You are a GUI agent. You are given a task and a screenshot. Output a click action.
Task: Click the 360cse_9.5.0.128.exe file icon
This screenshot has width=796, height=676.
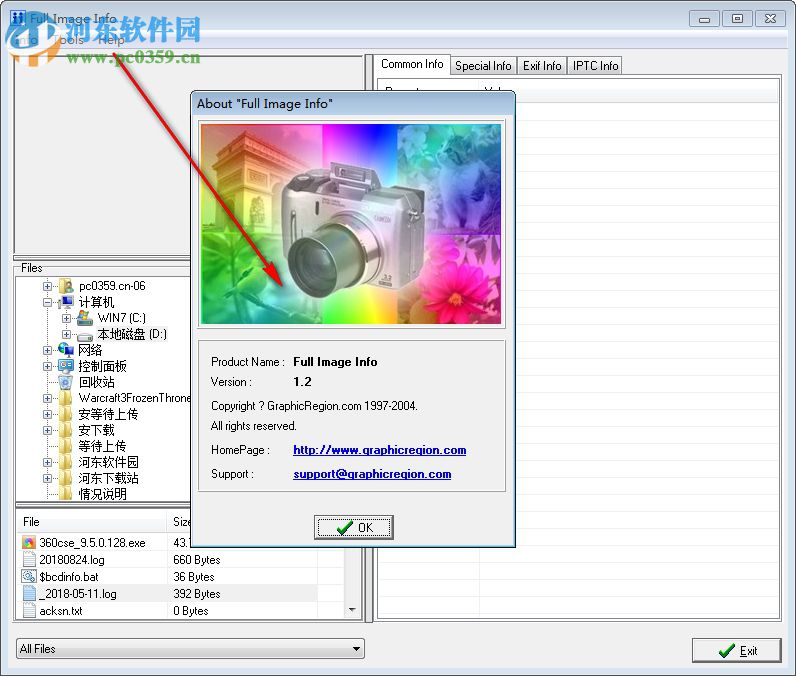[29, 543]
